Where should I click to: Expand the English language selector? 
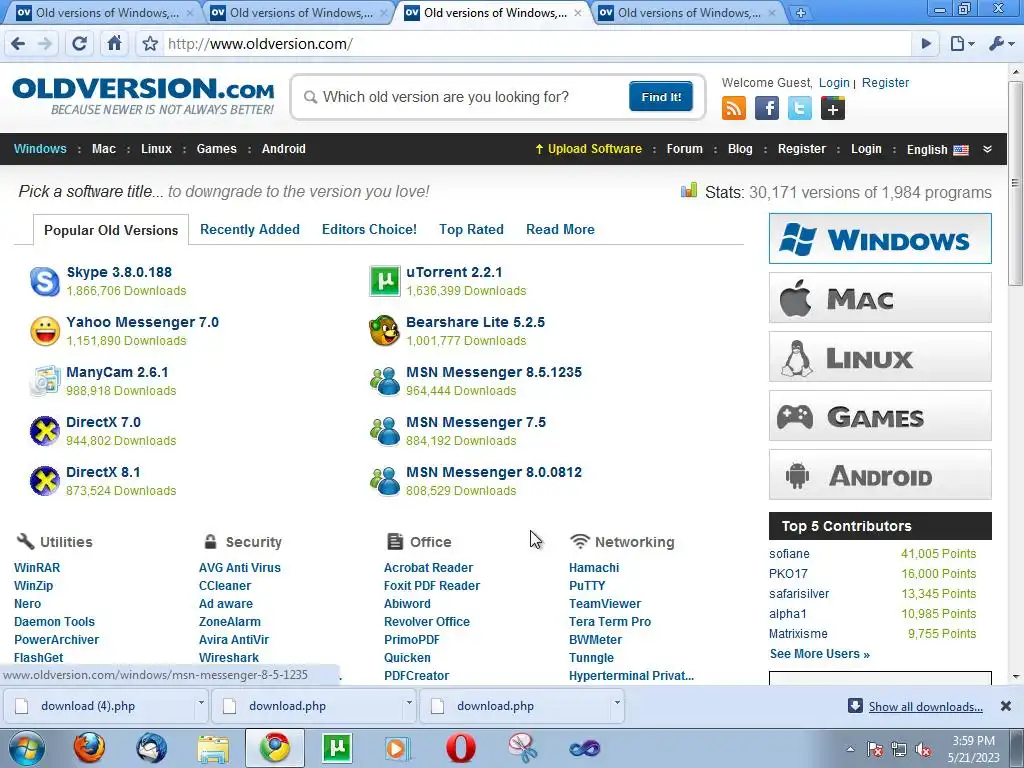pyautogui.click(x=937, y=150)
